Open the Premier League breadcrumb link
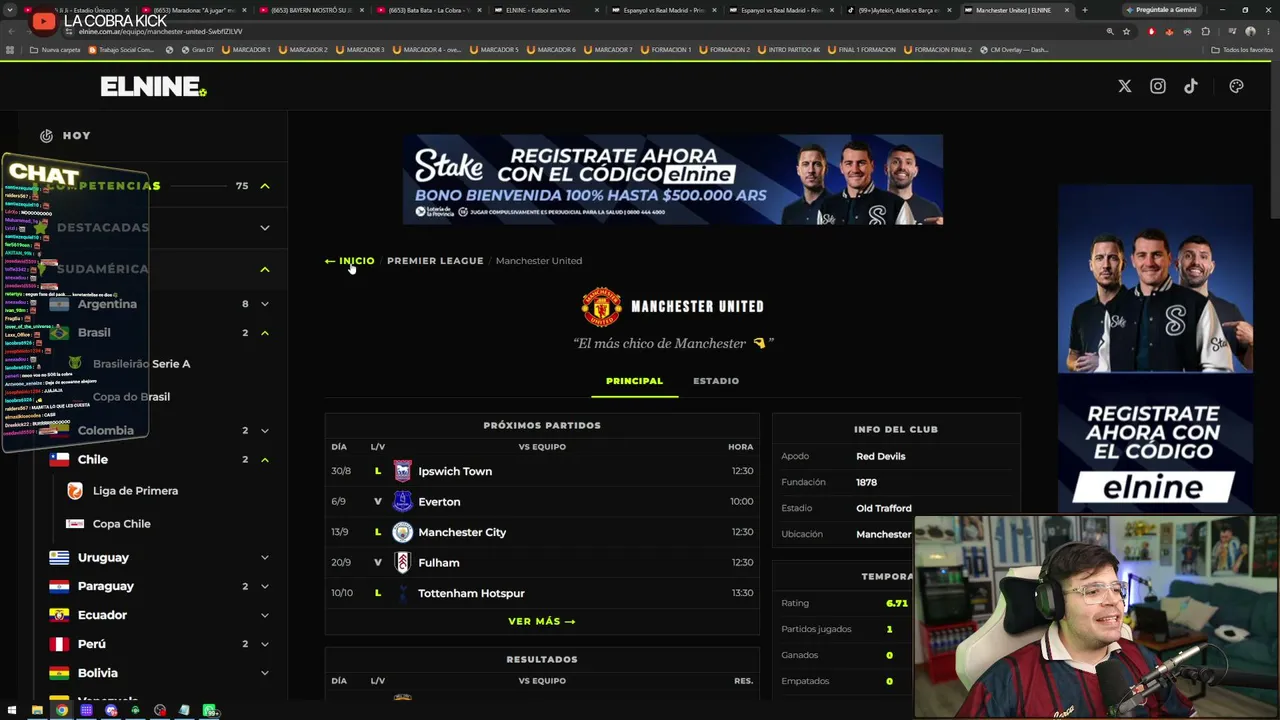Screen dimensions: 1280x720 (x=435, y=261)
